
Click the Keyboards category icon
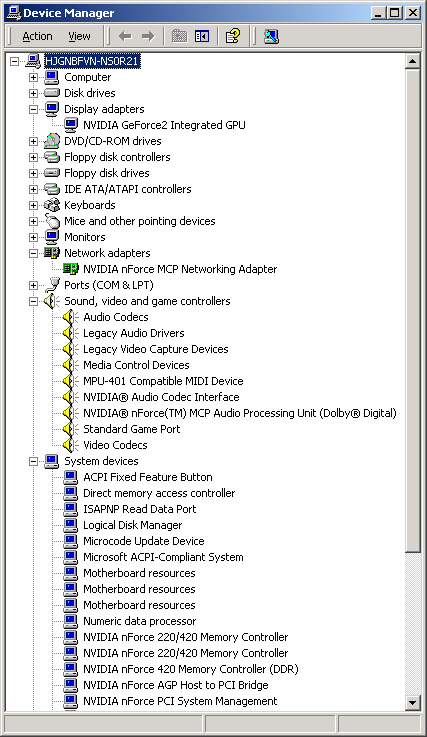tap(52, 205)
